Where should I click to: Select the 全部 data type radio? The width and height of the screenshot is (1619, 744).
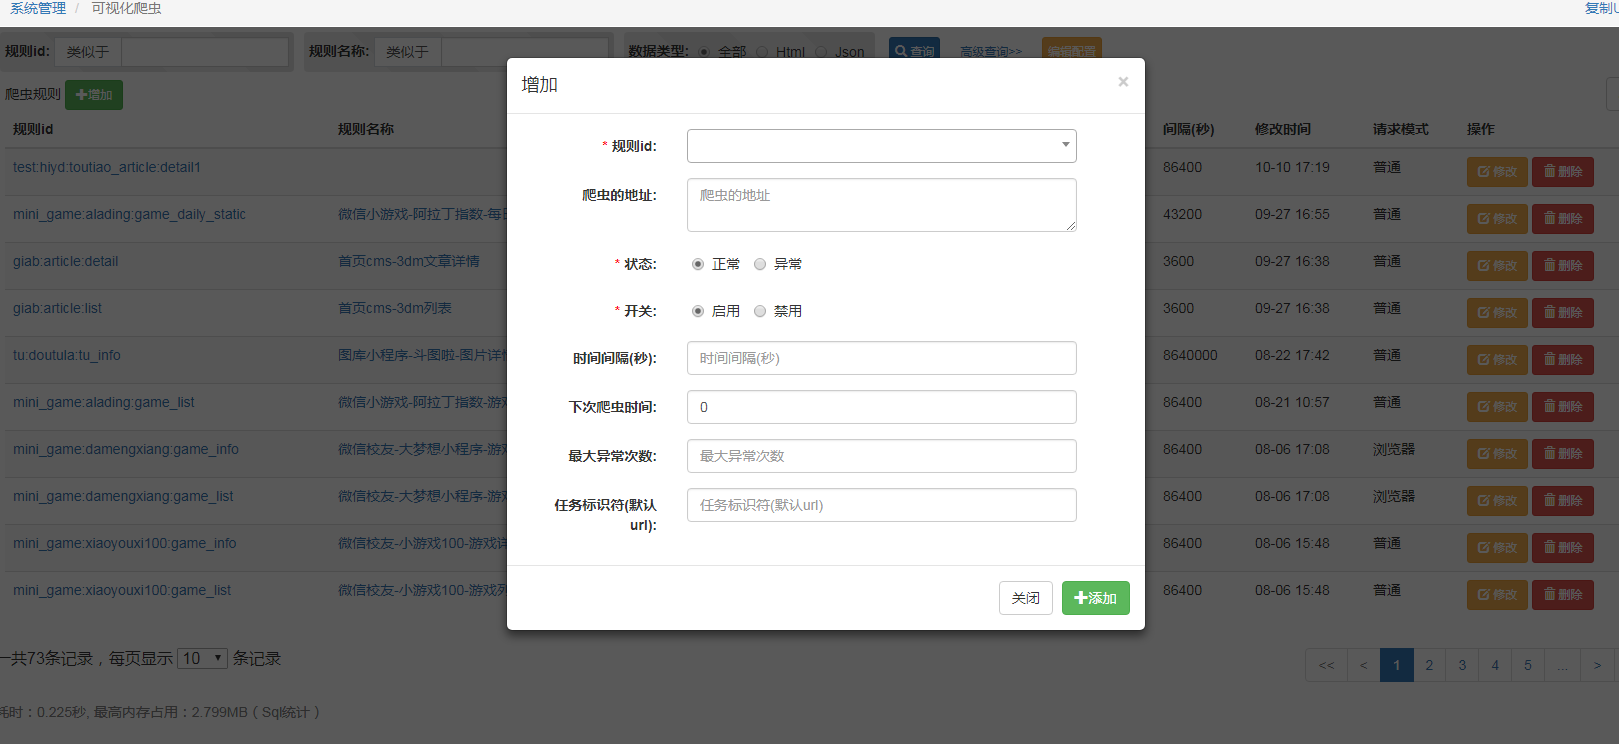click(705, 52)
